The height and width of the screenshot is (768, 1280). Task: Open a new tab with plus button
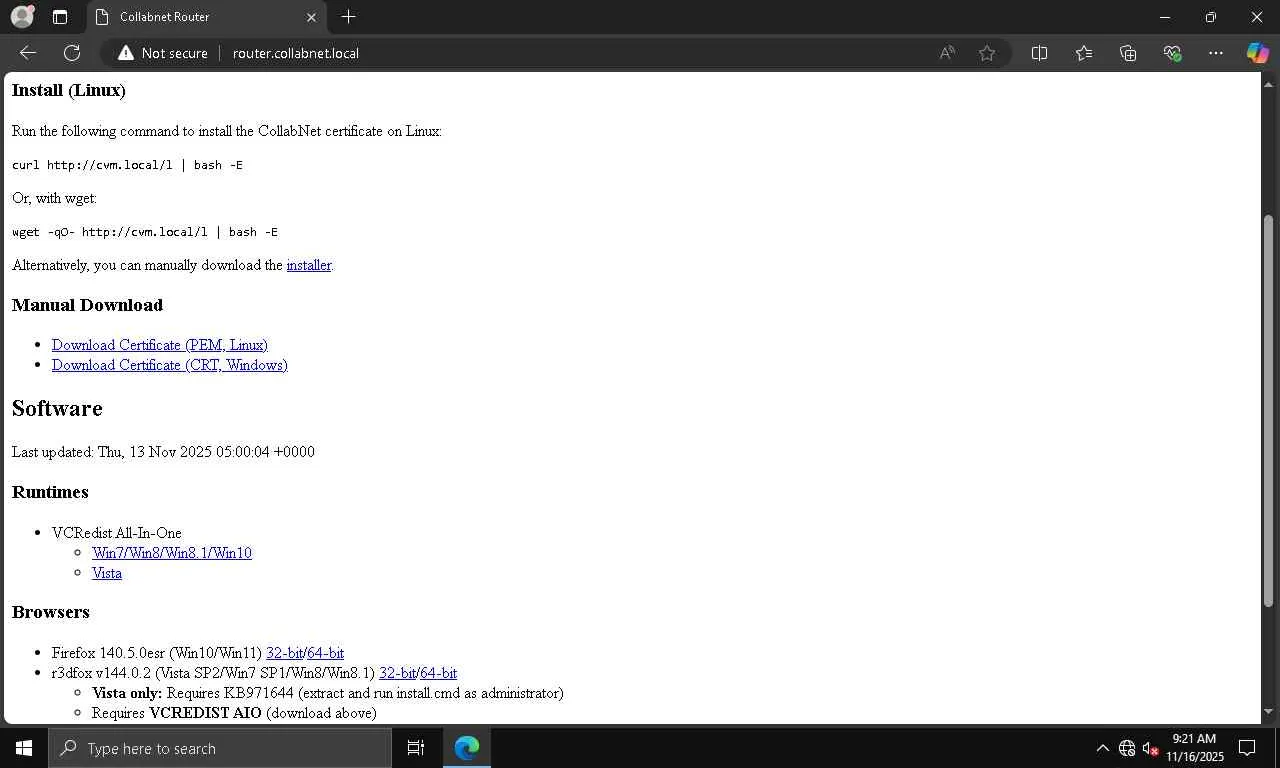(x=348, y=17)
